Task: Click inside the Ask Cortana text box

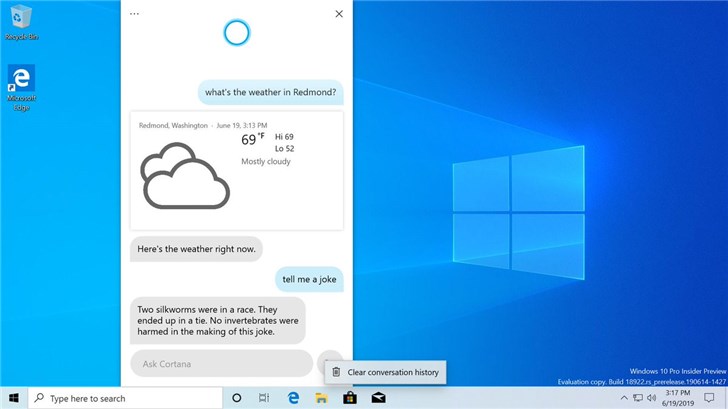Action: click(x=221, y=363)
